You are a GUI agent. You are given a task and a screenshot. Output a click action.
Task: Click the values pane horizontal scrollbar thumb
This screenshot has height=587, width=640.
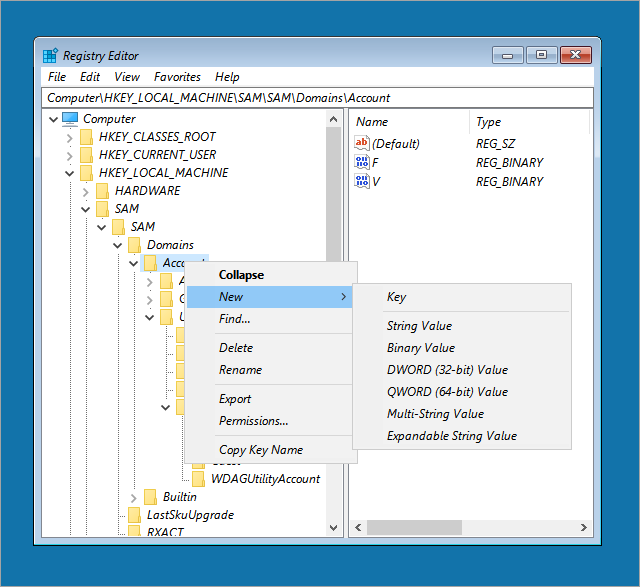coord(414,527)
